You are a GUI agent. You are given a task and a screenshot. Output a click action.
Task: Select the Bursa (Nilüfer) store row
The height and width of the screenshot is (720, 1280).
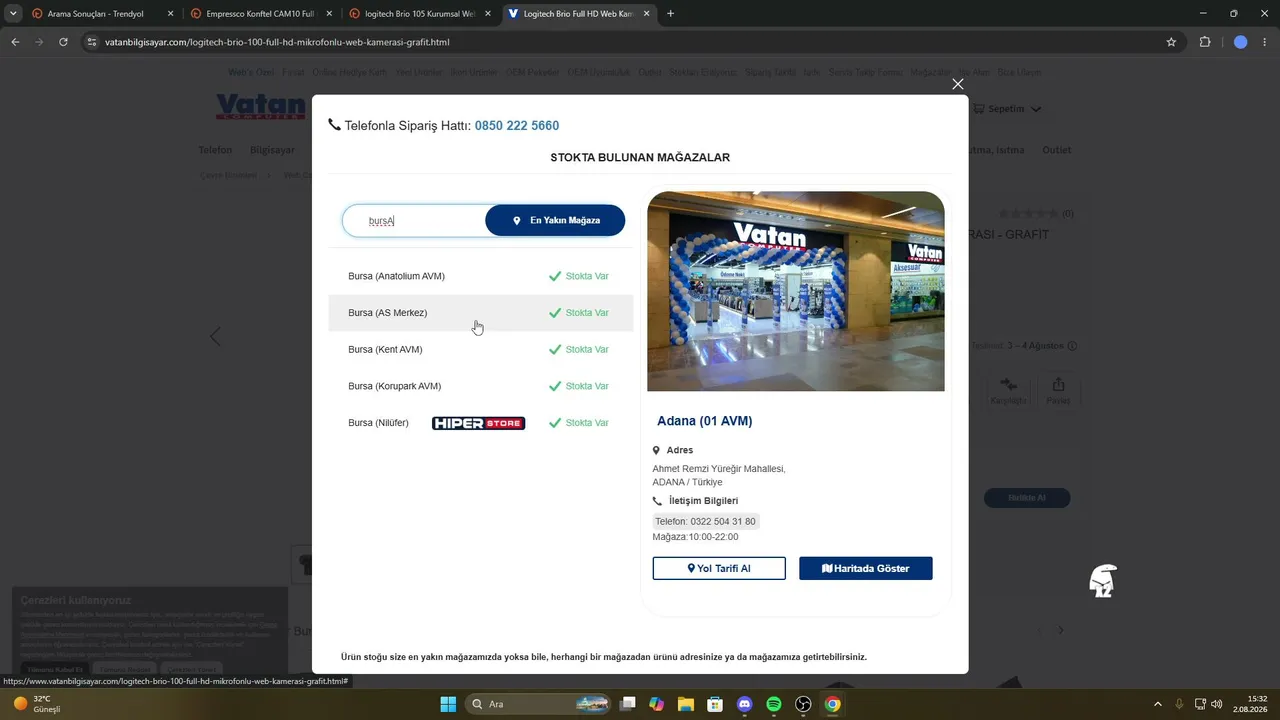(x=481, y=423)
